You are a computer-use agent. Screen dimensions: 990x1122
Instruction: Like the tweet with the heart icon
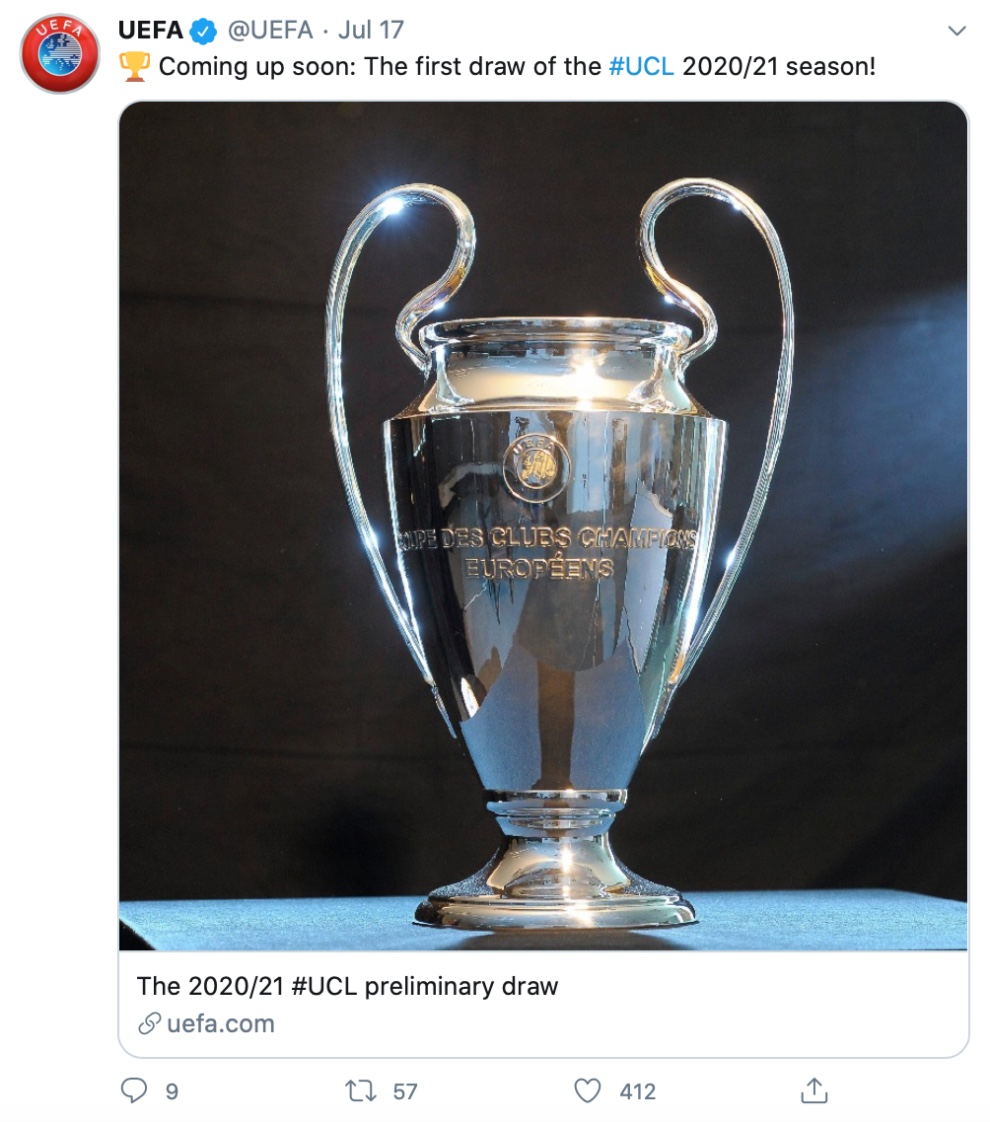587,1091
